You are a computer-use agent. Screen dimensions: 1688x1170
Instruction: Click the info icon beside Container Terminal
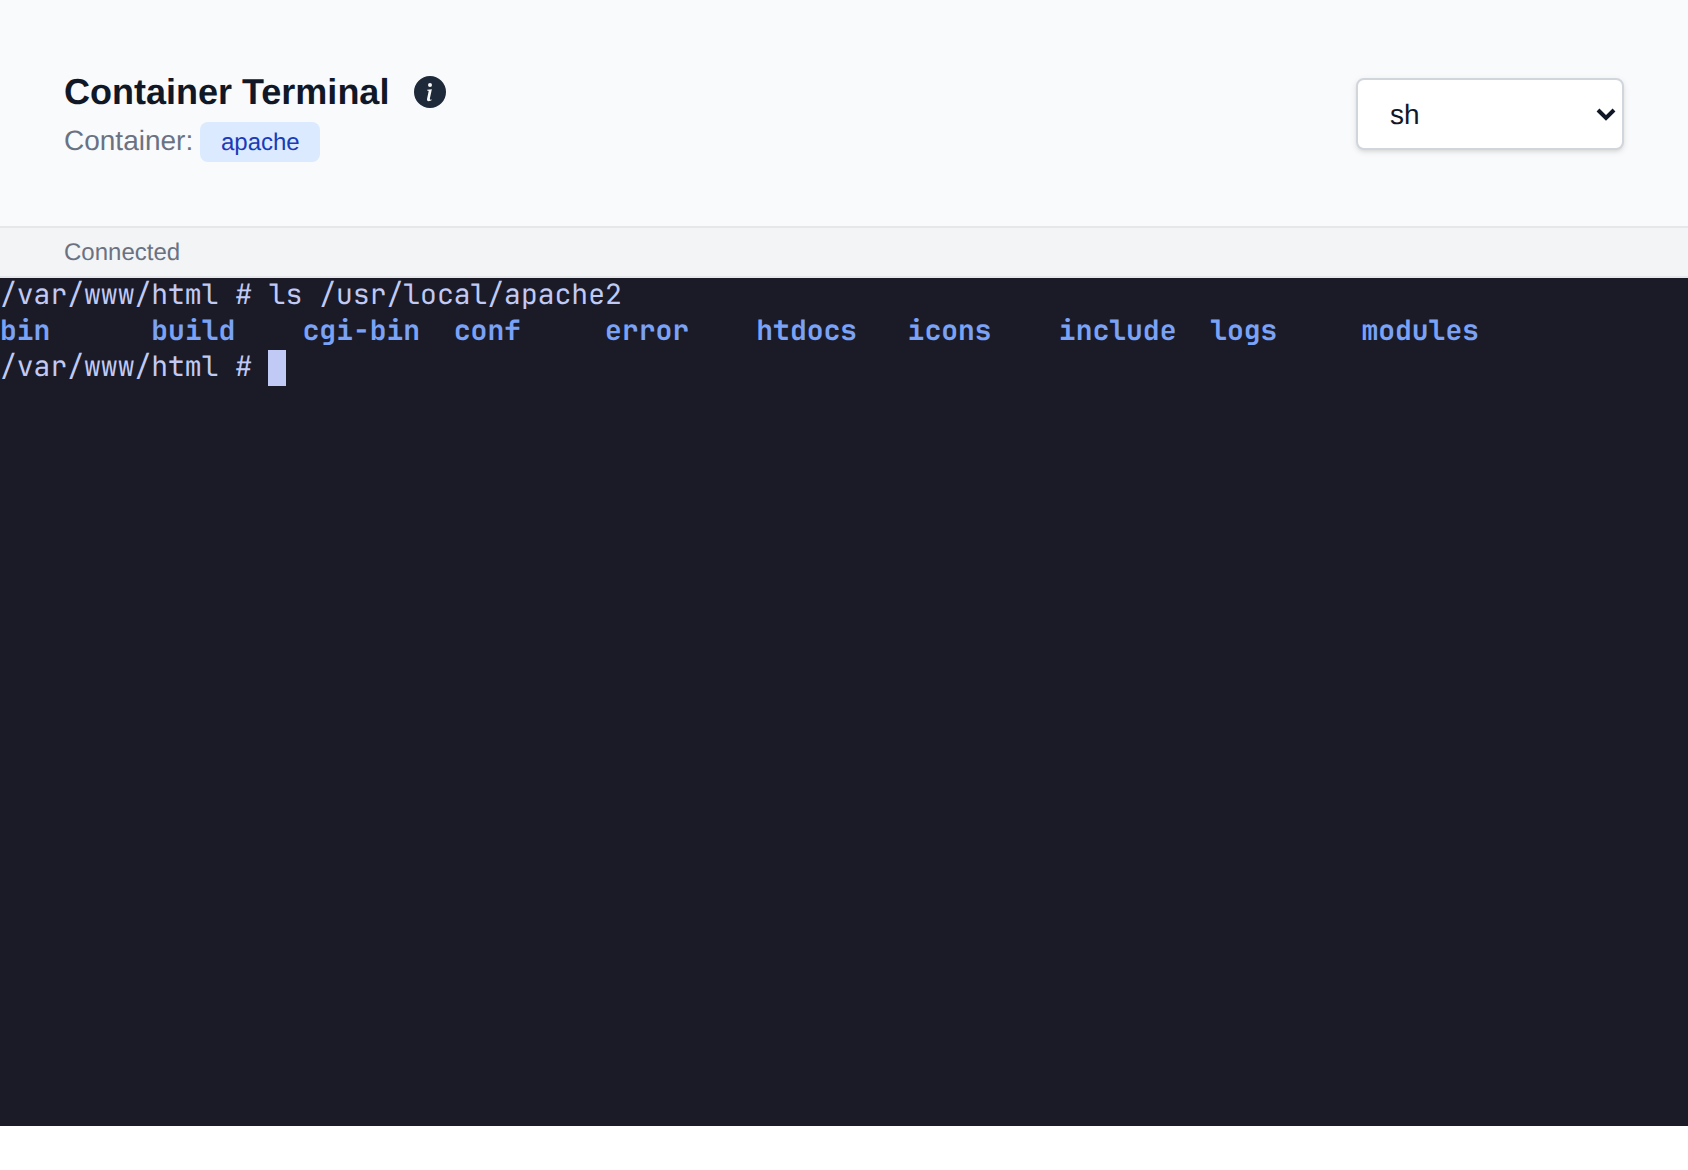430,92
